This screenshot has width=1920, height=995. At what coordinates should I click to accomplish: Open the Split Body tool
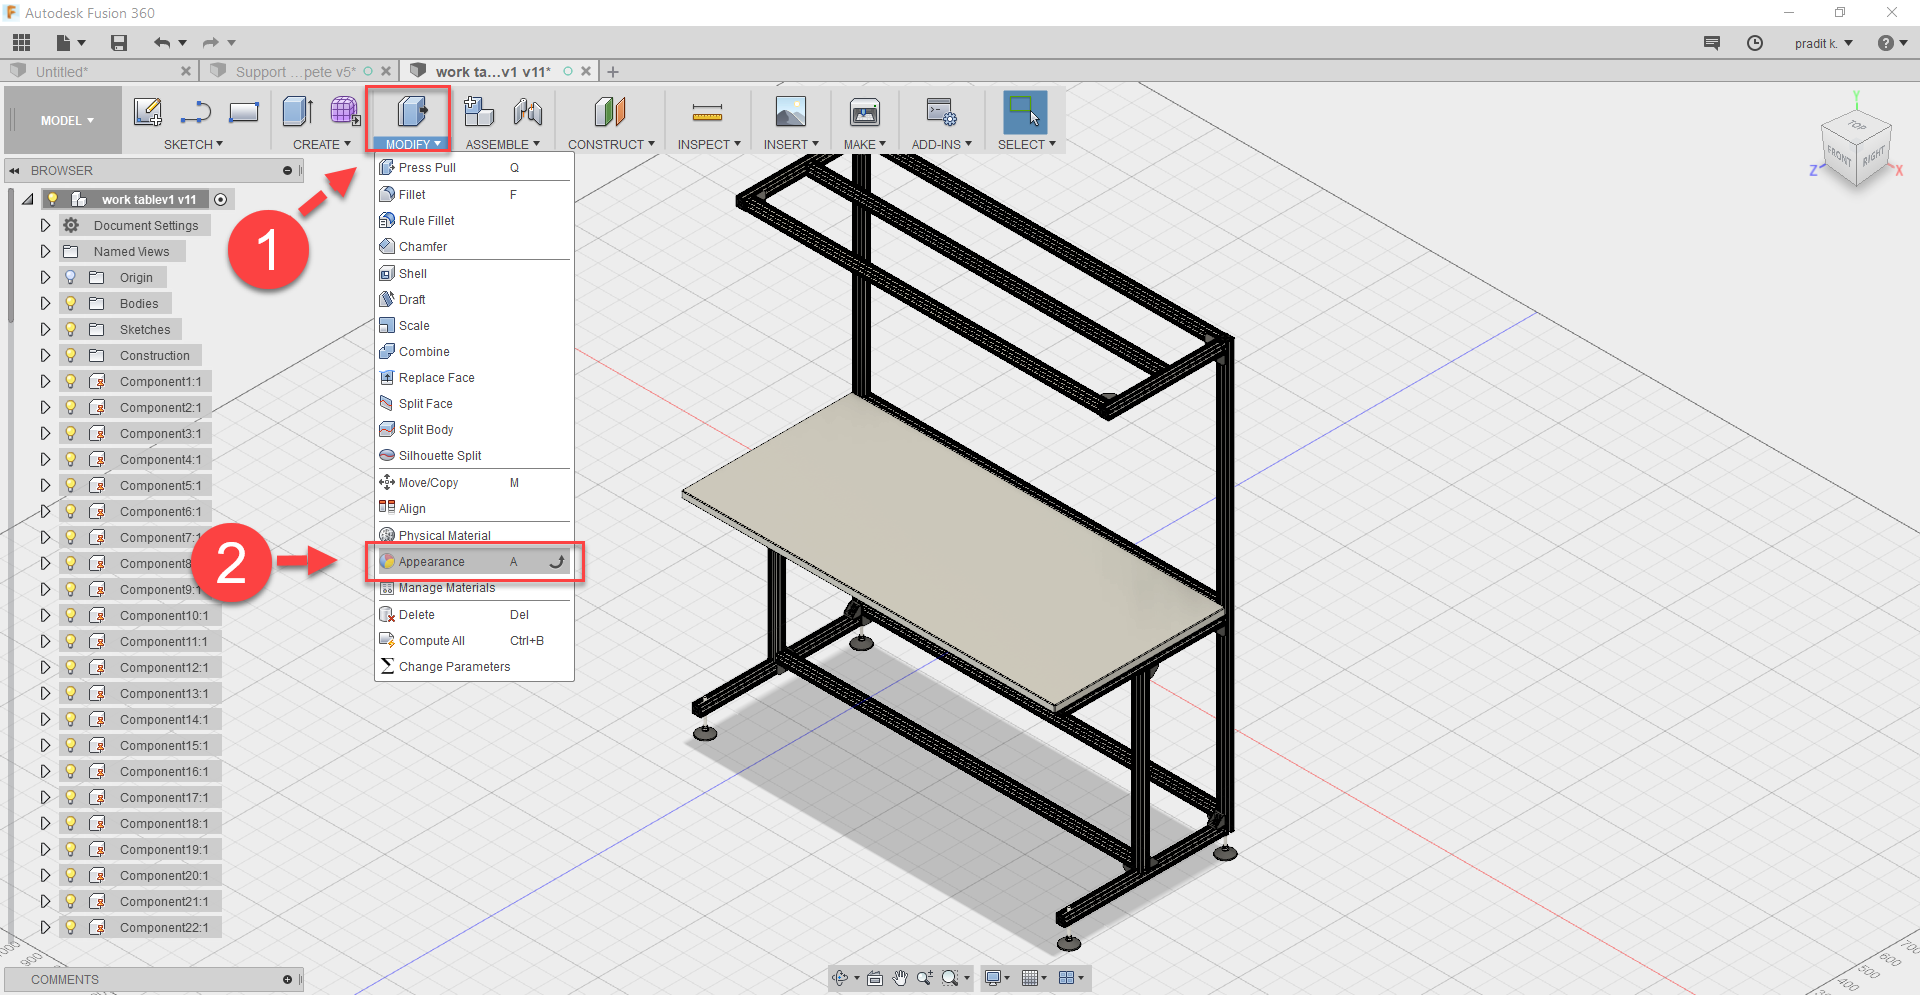click(x=425, y=429)
